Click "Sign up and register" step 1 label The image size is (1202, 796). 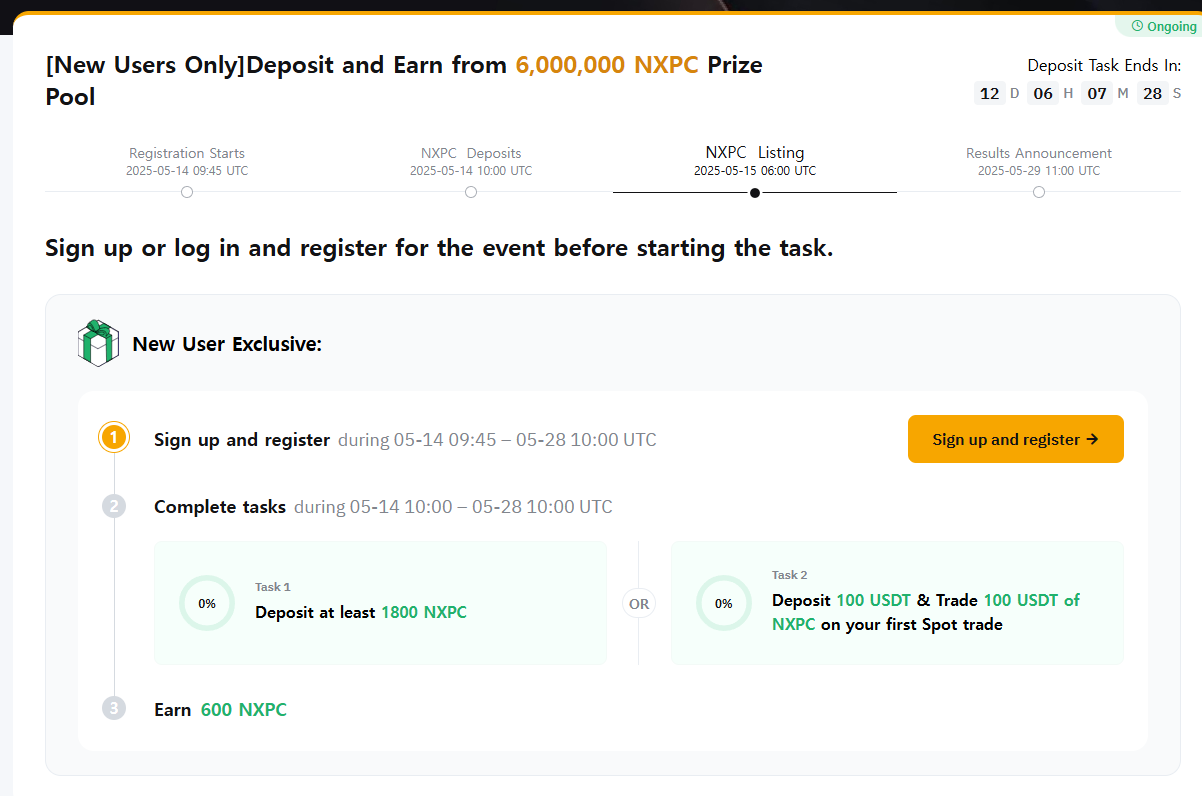click(242, 440)
